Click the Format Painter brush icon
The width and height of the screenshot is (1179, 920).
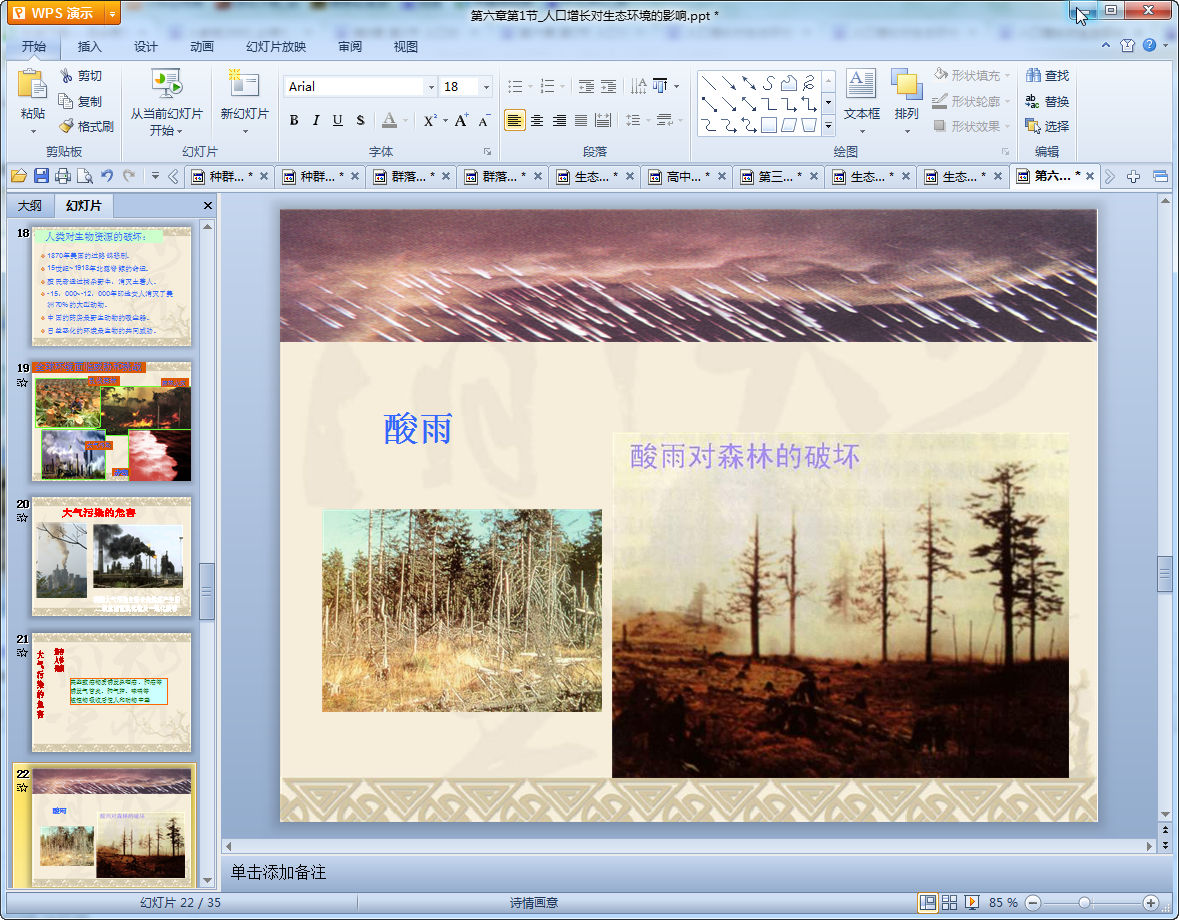click(x=67, y=126)
